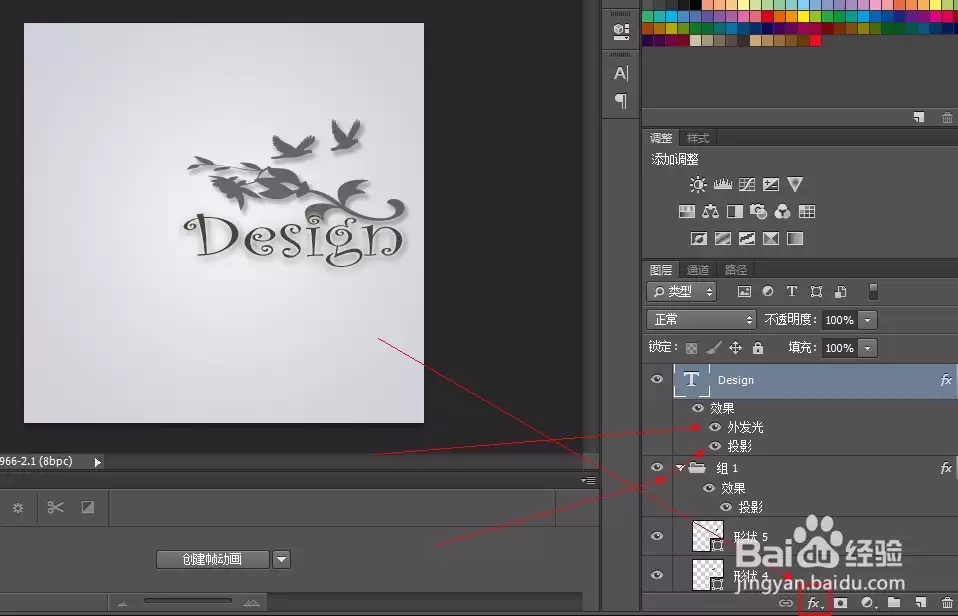Click the scissors split icon in timeline

56,507
